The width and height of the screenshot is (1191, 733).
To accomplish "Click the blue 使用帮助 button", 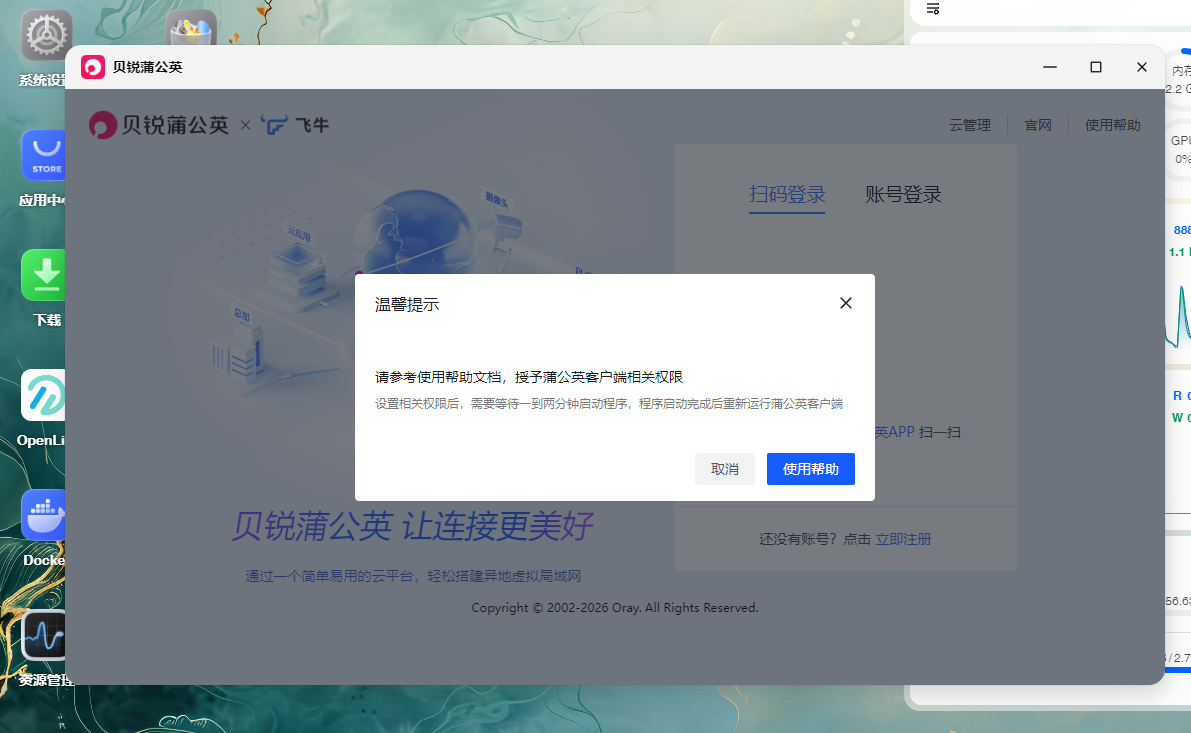I will 810,469.
